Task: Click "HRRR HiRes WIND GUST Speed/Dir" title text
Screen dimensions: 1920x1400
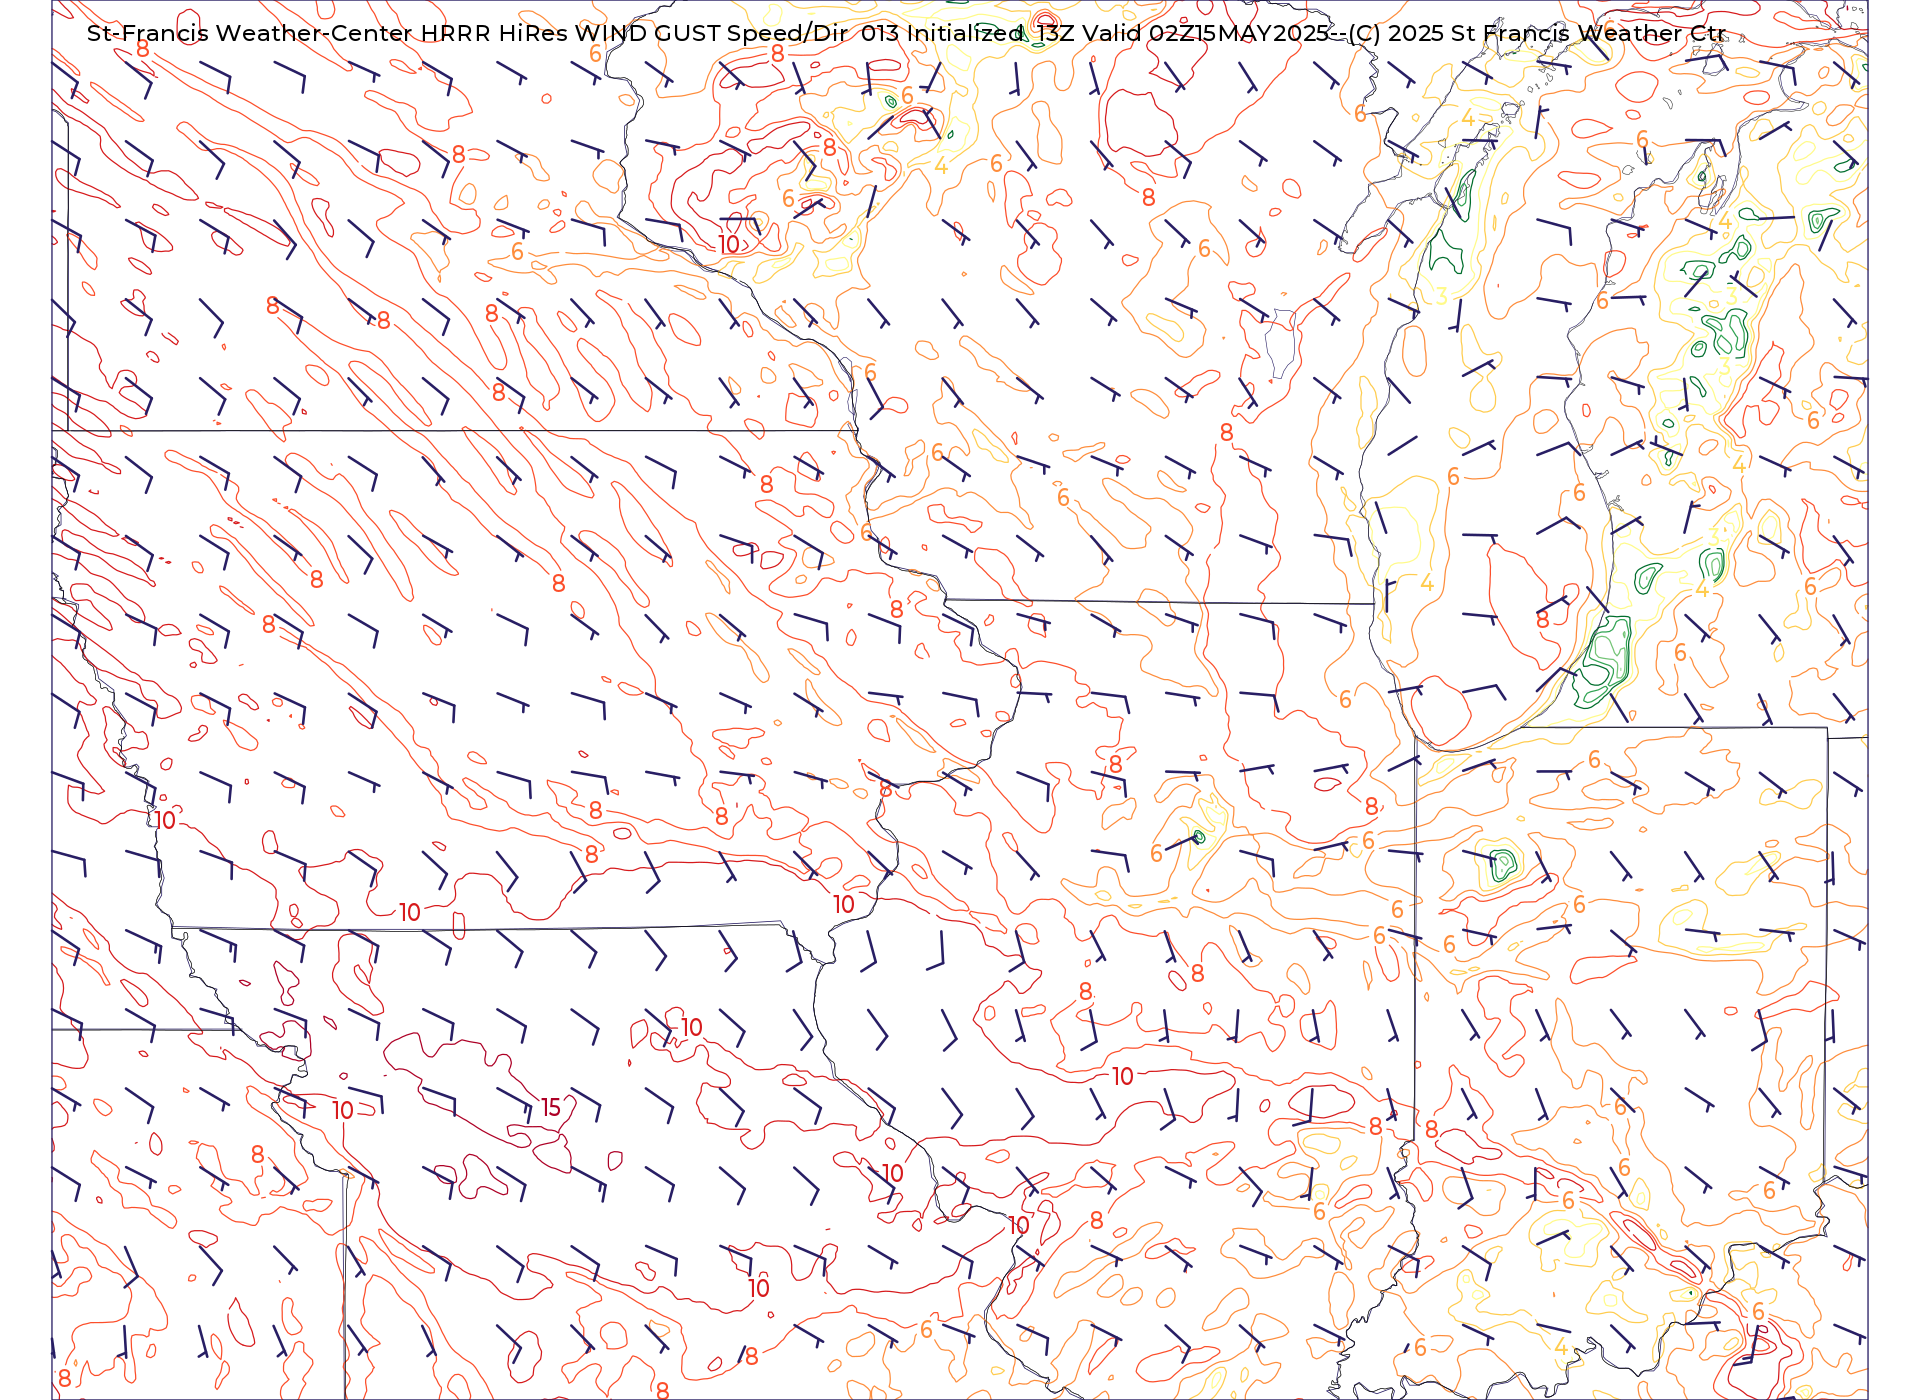Action: pyautogui.click(x=634, y=33)
